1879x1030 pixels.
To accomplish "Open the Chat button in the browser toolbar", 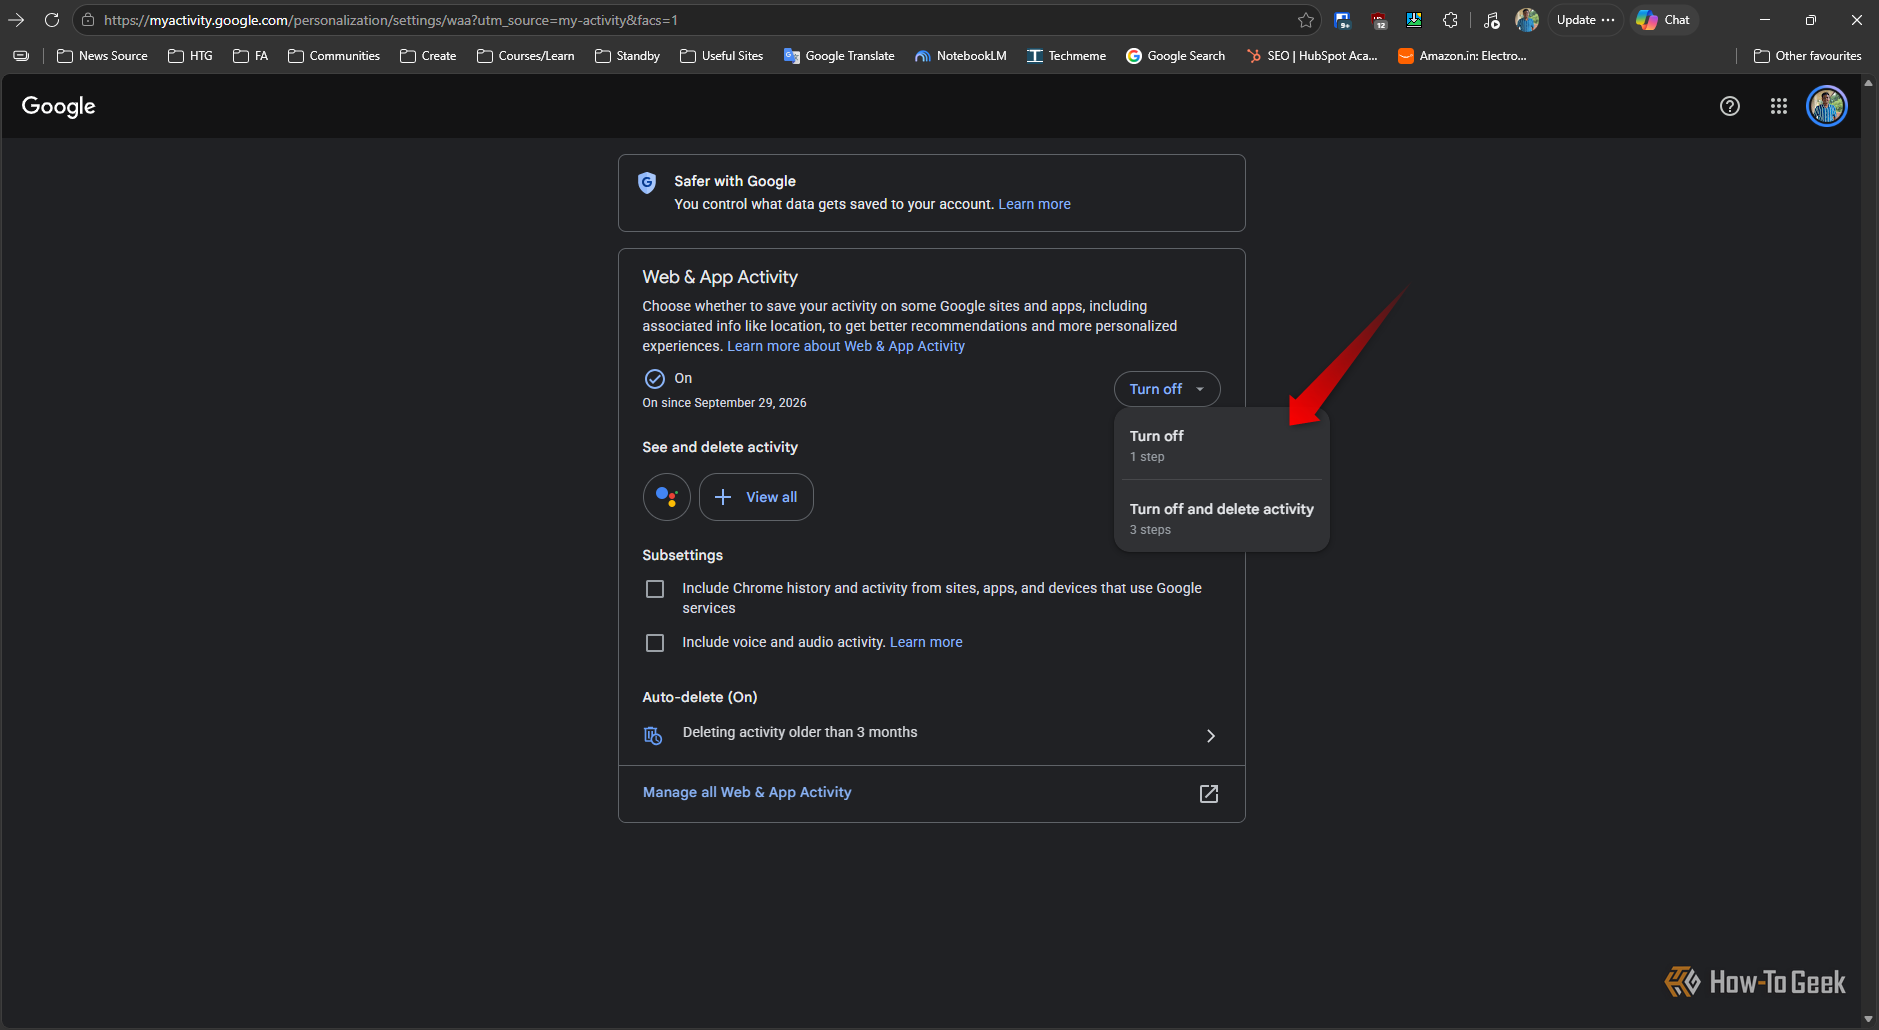I will [x=1664, y=20].
